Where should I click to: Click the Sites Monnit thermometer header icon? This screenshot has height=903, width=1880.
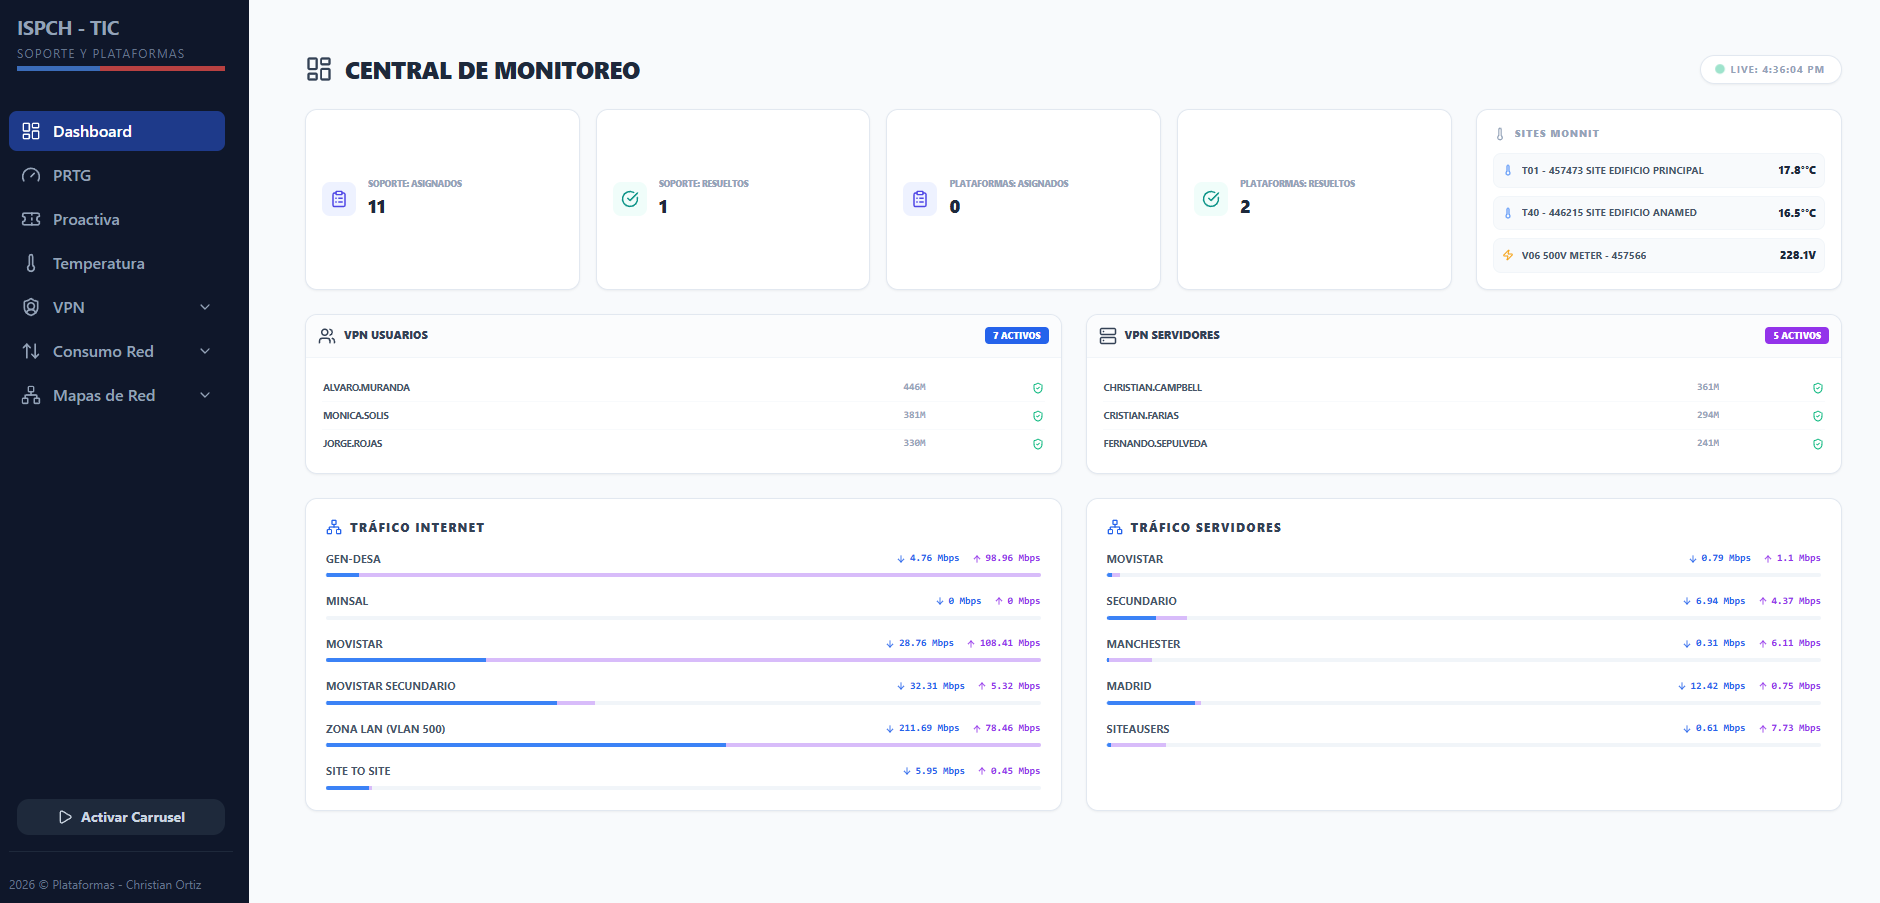[1500, 134]
